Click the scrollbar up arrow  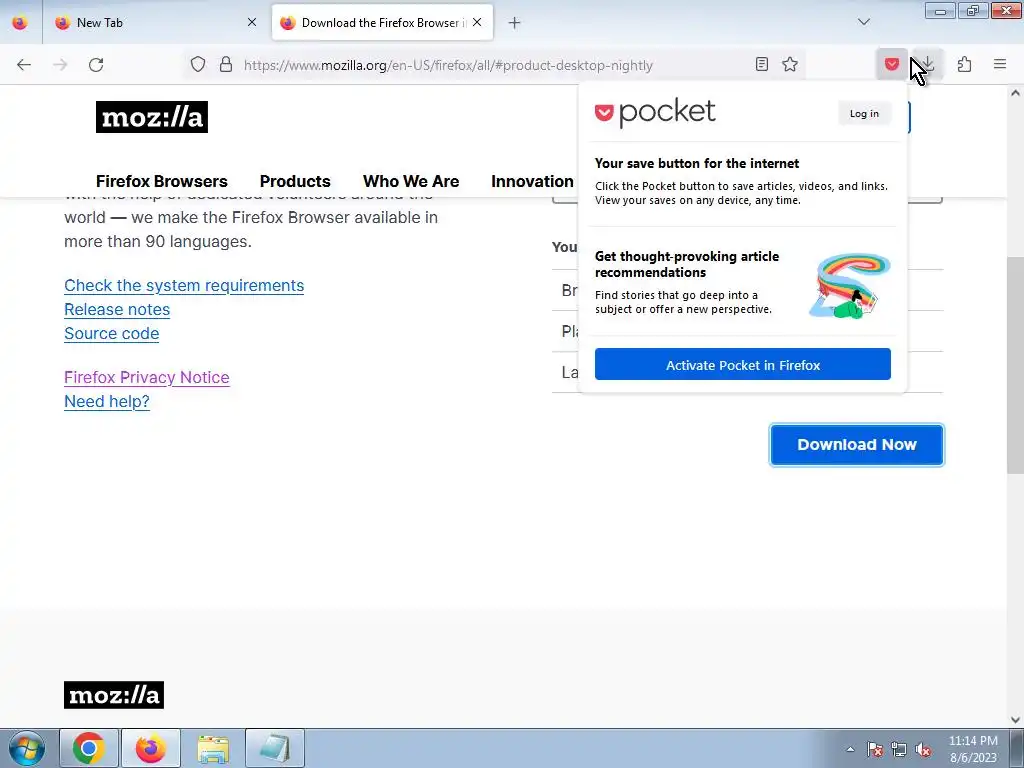click(1015, 93)
